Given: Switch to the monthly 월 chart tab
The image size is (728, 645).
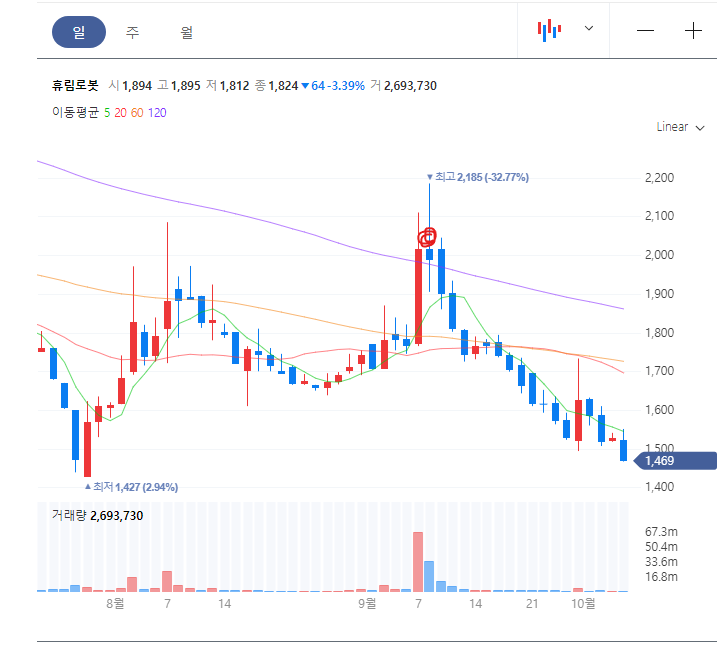Looking at the screenshot, I should [186, 32].
